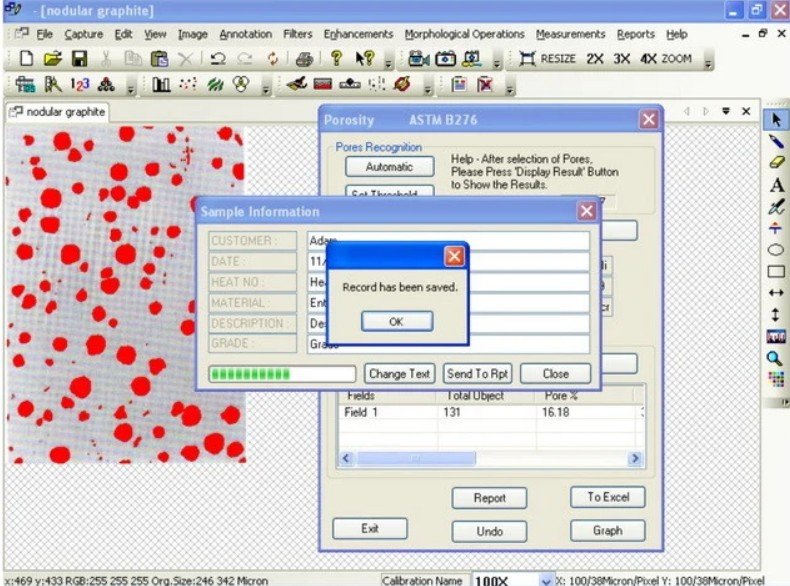Click the Redo arrow icon

pyautogui.click(x=245, y=59)
